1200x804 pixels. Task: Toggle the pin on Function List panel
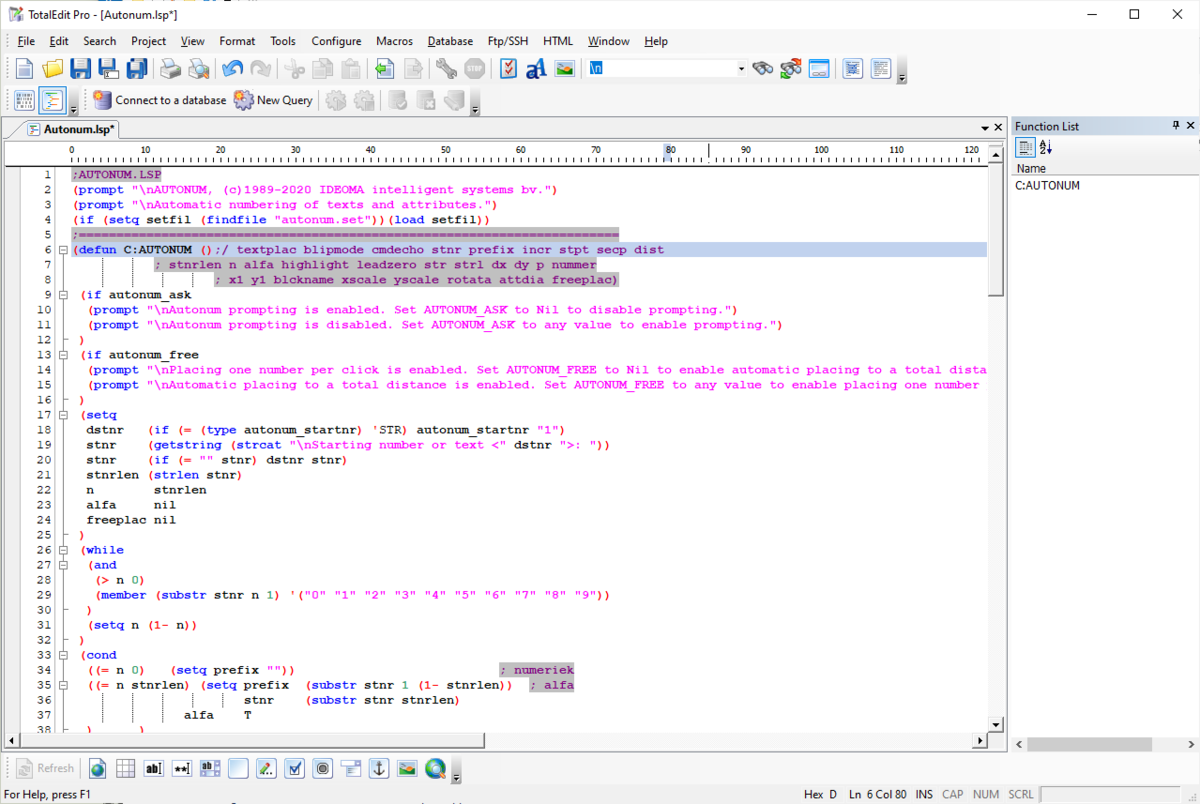(x=1175, y=126)
